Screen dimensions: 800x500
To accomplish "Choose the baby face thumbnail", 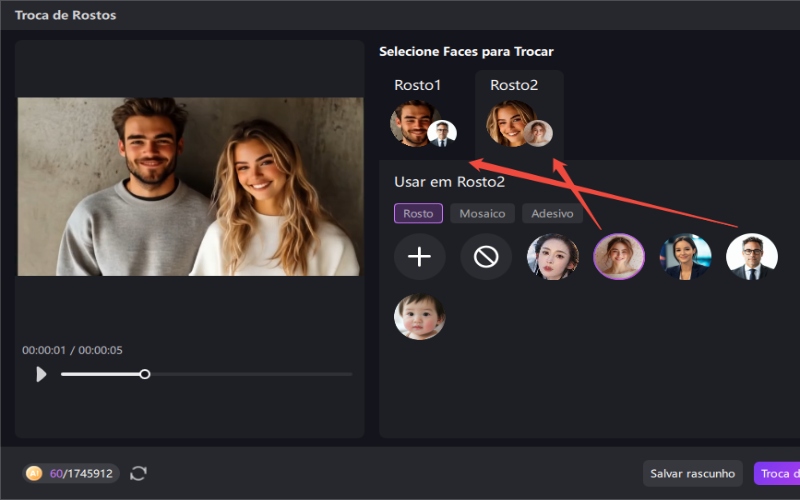I will pyautogui.click(x=419, y=317).
